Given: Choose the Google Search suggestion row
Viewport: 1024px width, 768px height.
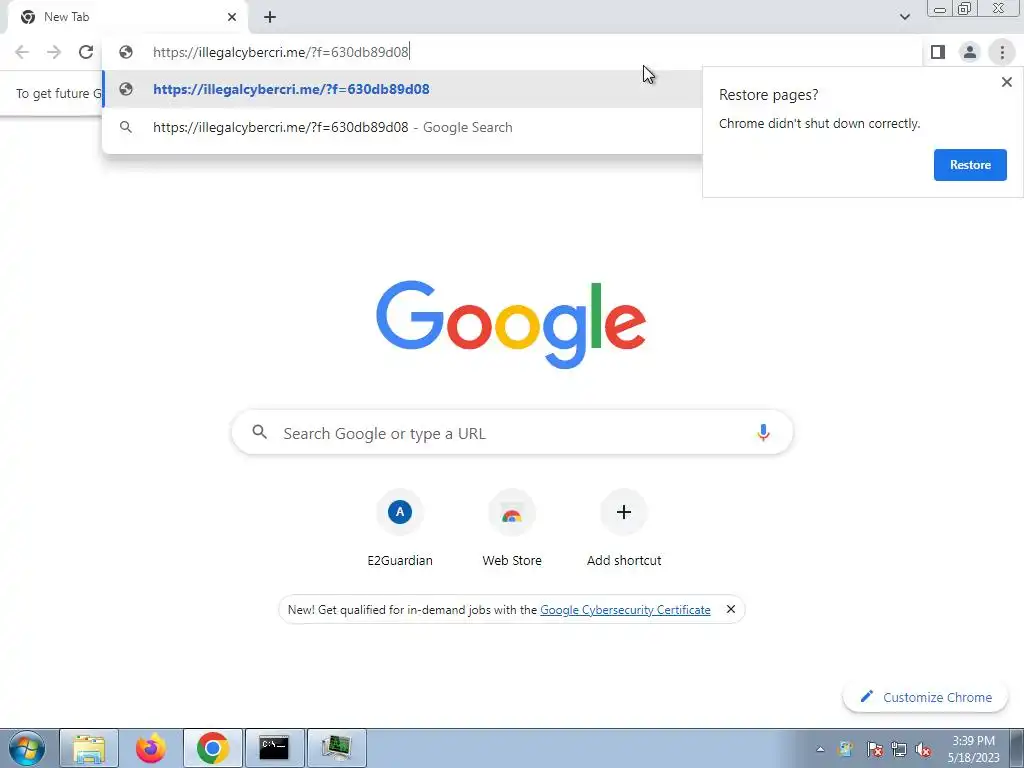Looking at the screenshot, I should click(402, 127).
